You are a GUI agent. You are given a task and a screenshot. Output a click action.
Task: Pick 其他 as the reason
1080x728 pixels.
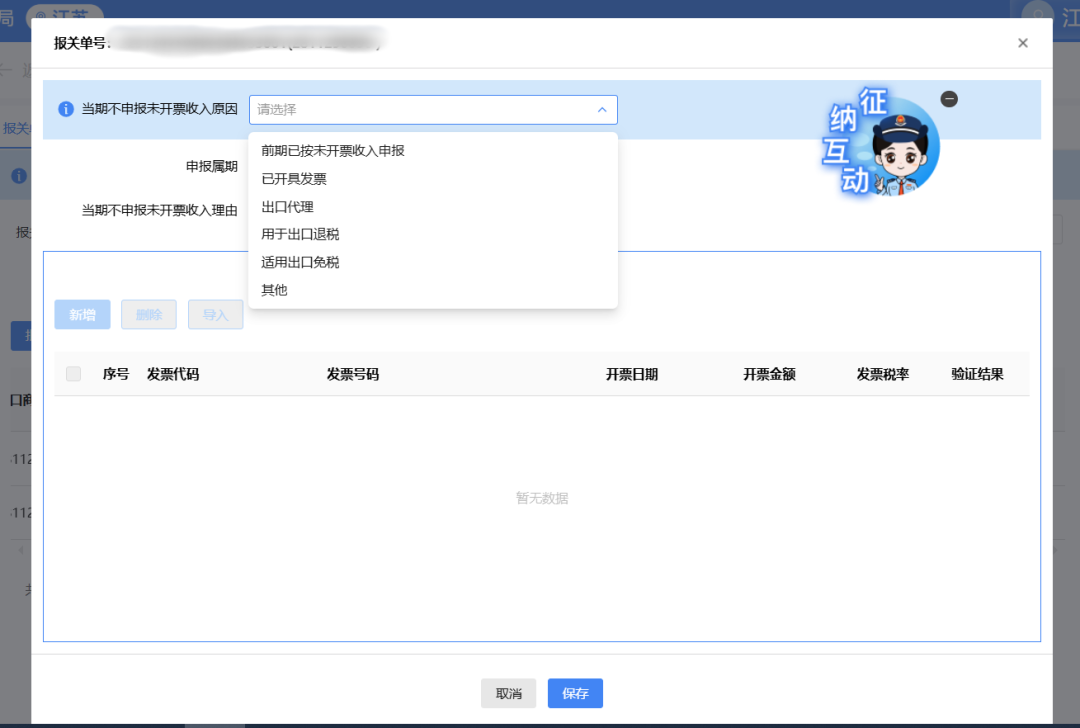pyautogui.click(x=274, y=290)
